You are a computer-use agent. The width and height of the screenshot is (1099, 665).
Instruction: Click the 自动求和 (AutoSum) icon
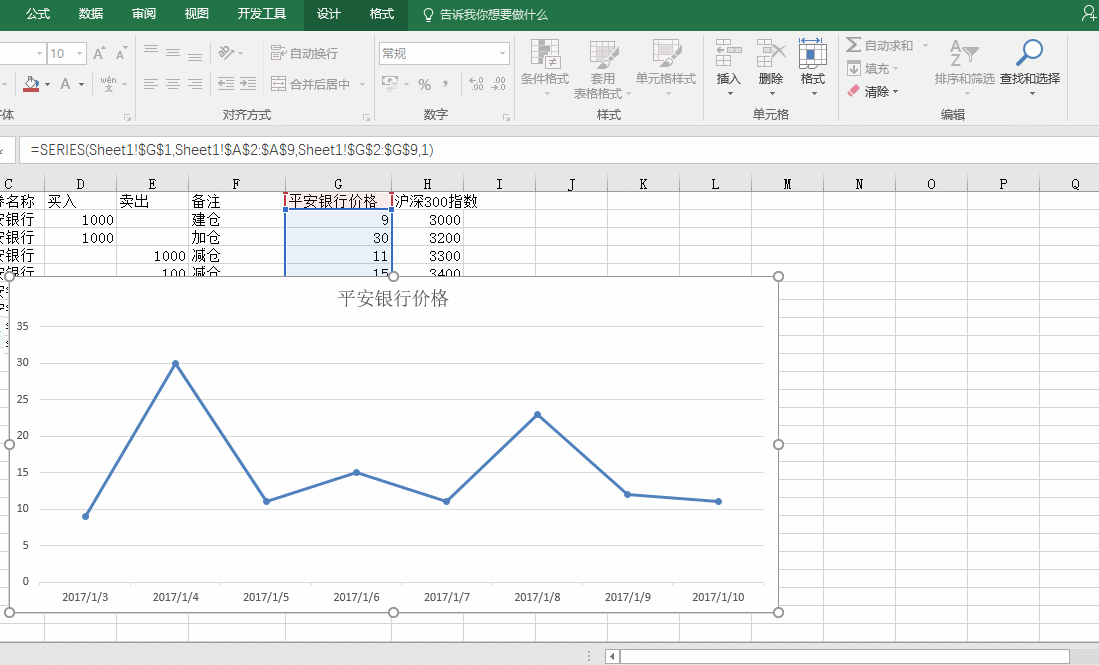(x=851, y=44)
